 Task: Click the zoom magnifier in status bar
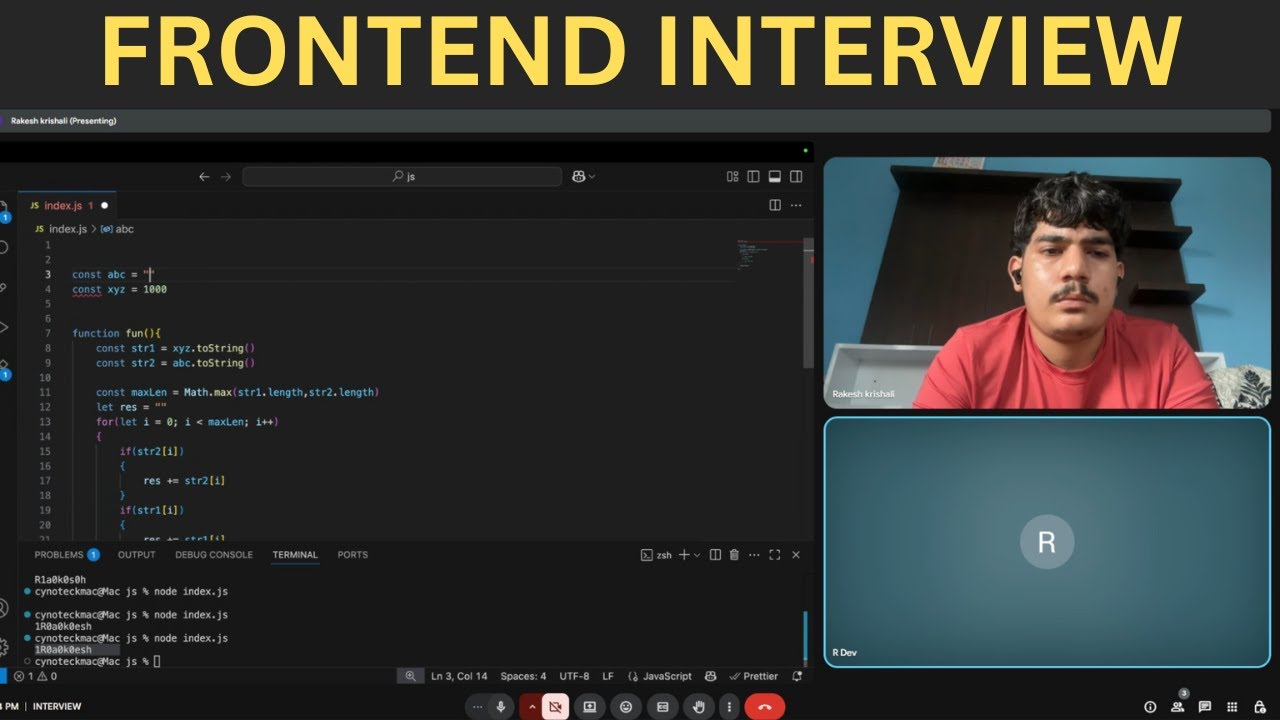click(410, 676)
